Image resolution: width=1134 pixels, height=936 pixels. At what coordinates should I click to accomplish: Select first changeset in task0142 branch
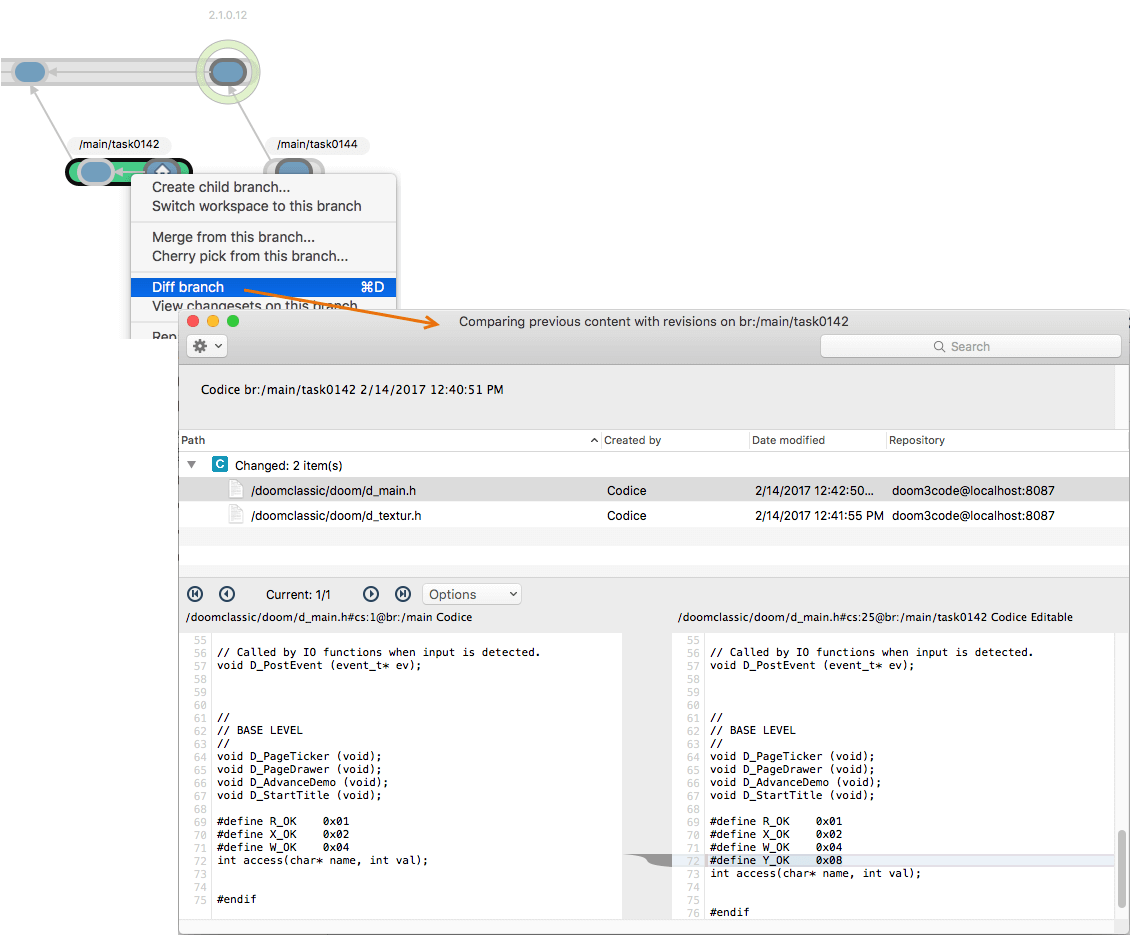[95, 172]
